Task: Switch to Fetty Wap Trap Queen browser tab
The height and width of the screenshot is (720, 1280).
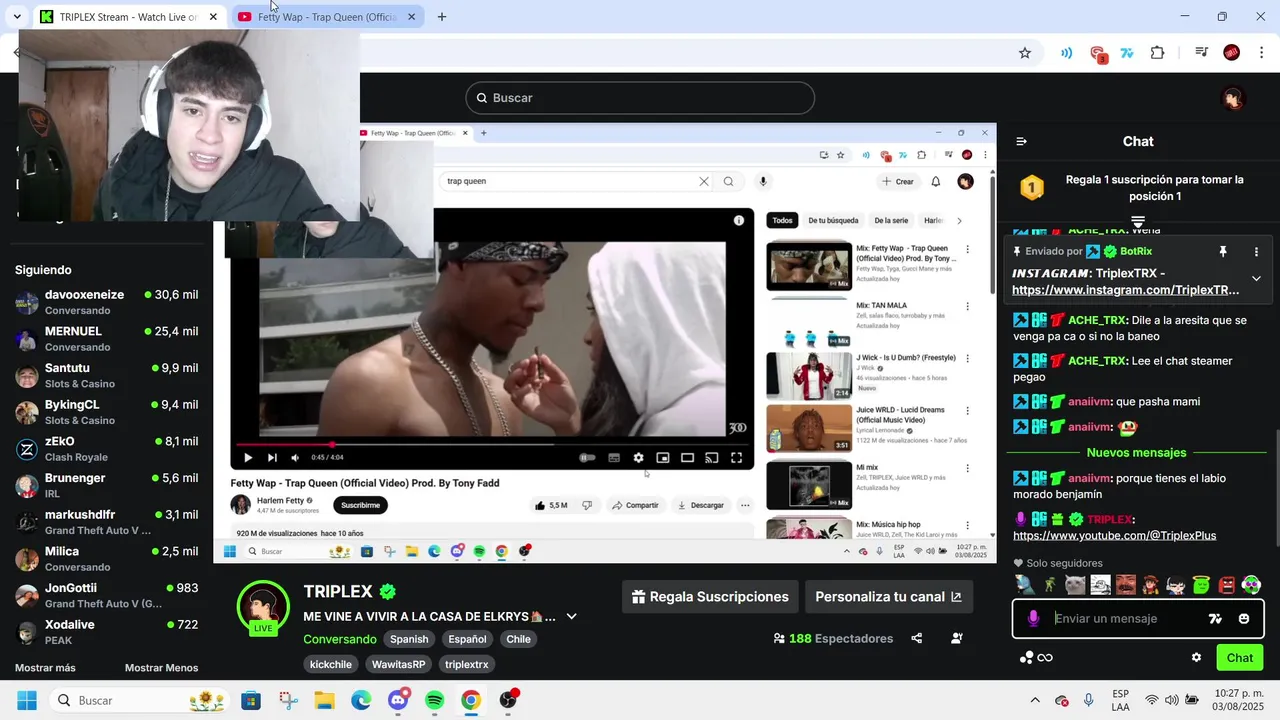Action: (329, 17)
